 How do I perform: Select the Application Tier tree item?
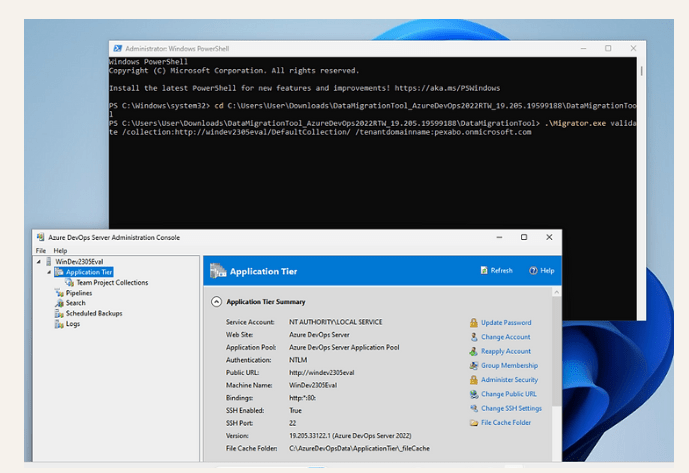89,272
